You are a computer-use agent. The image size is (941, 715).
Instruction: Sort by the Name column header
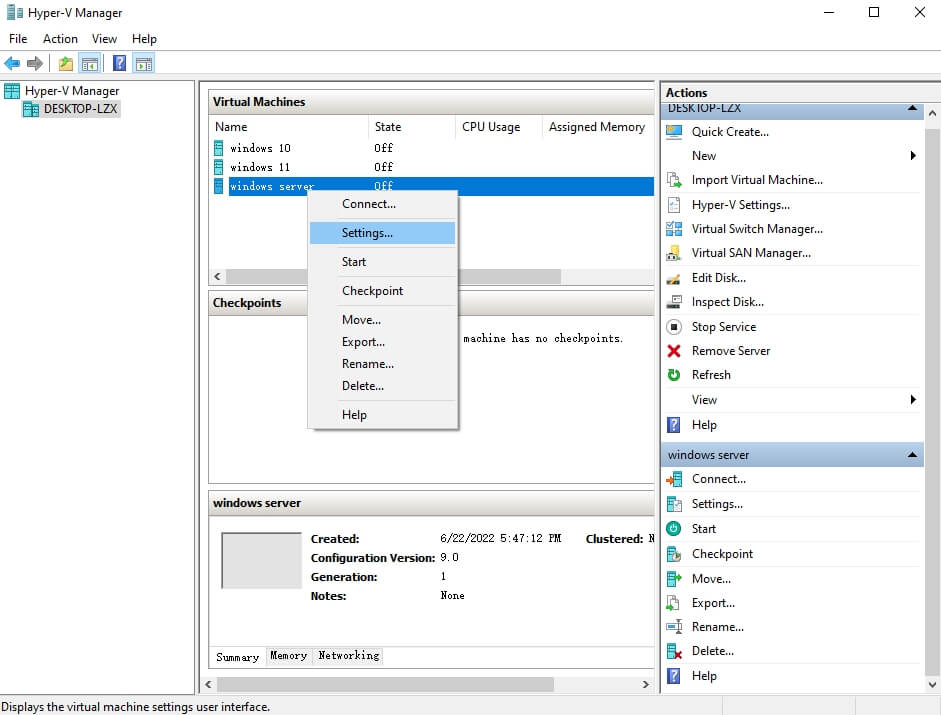(x=289, y=127)
